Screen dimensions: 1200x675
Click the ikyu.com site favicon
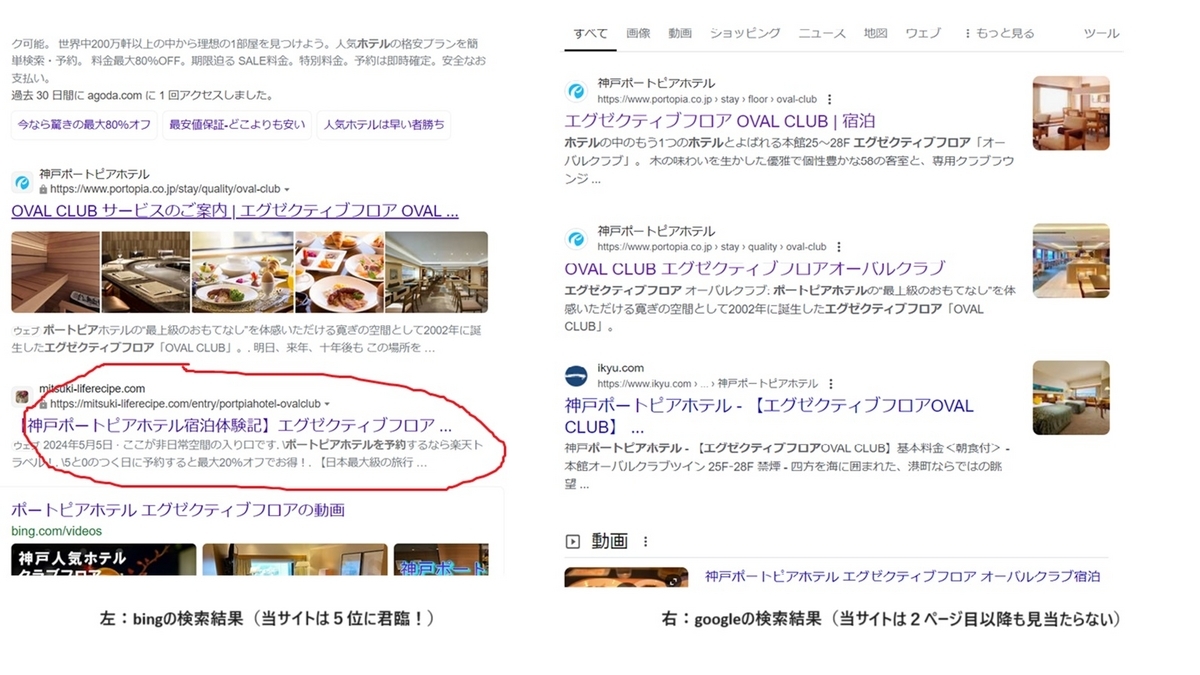pos(576,375)
